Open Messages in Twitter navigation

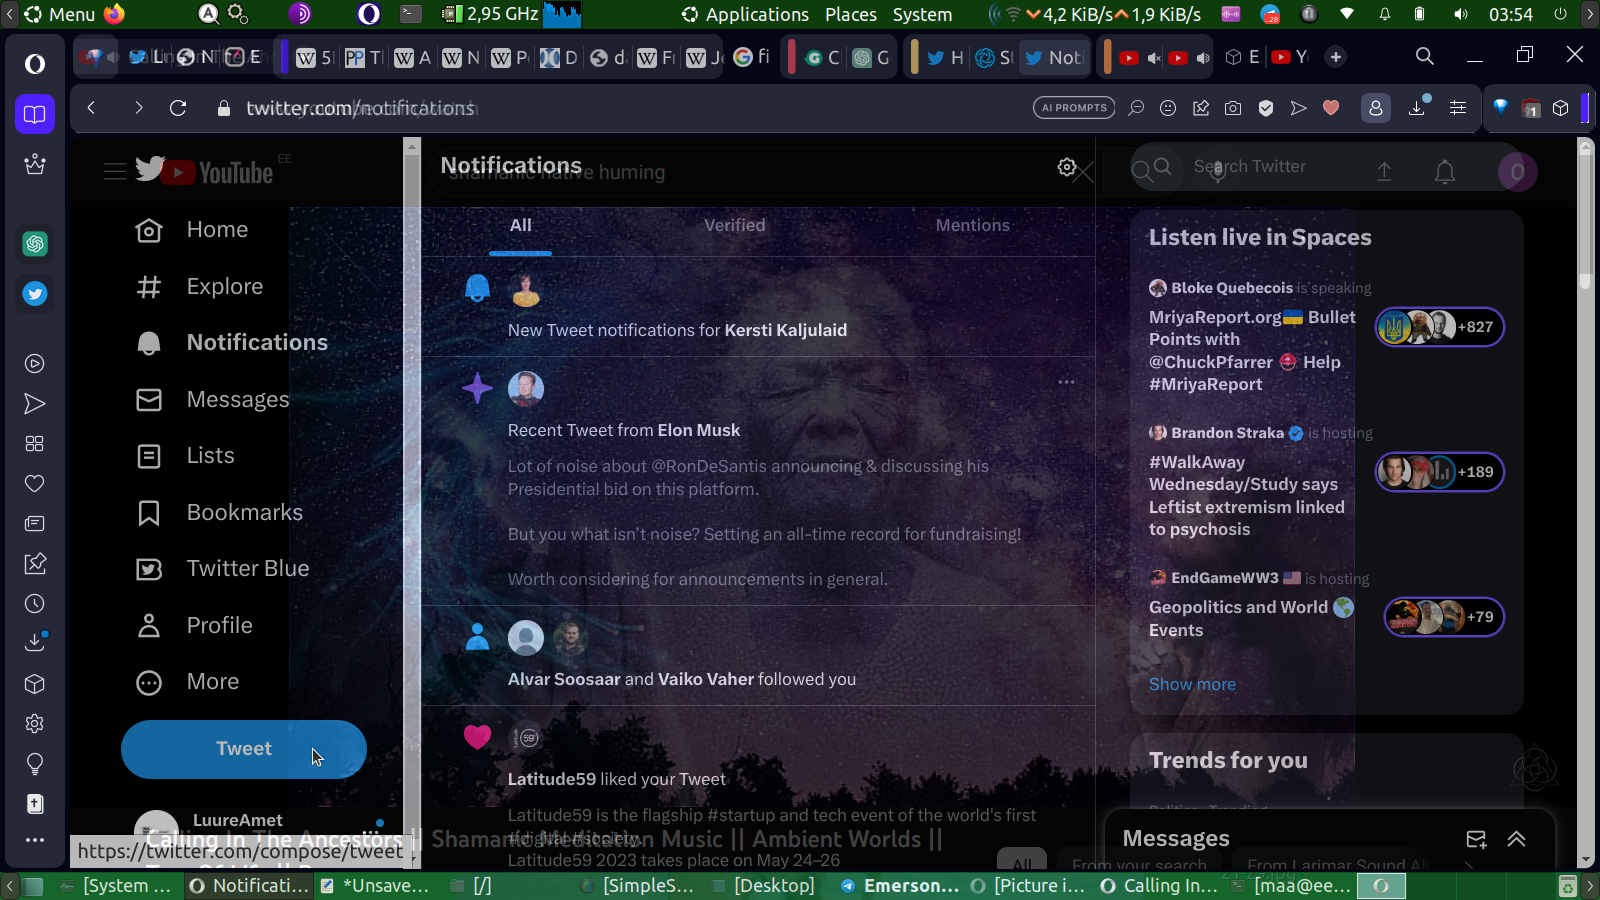point(212,400)
